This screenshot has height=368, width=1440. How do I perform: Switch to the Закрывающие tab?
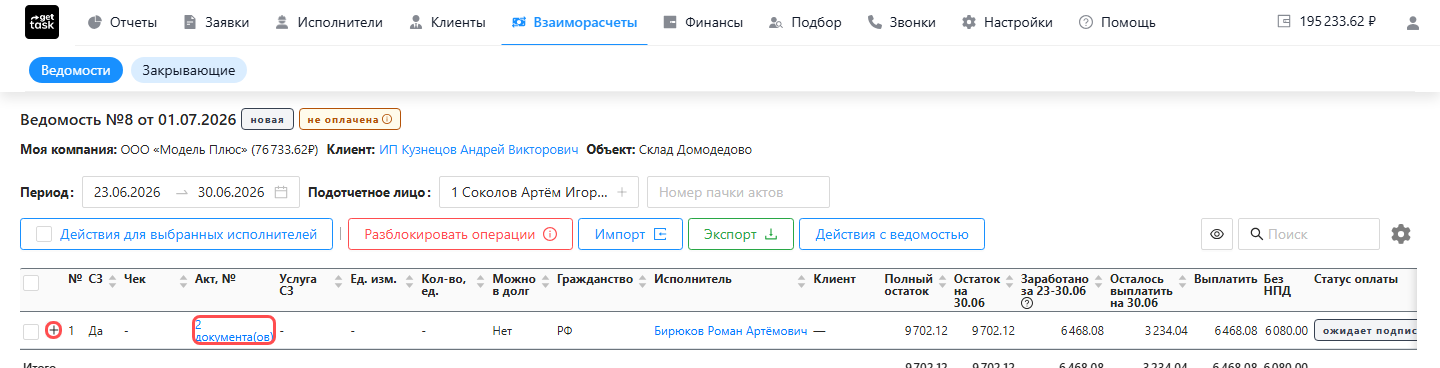(189, 70)
